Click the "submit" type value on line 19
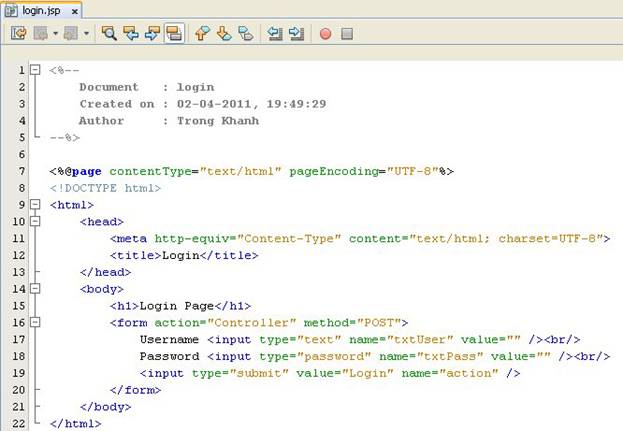Image resolution: width=623 pixels, height=431 pixels. [x=259, y=373]
